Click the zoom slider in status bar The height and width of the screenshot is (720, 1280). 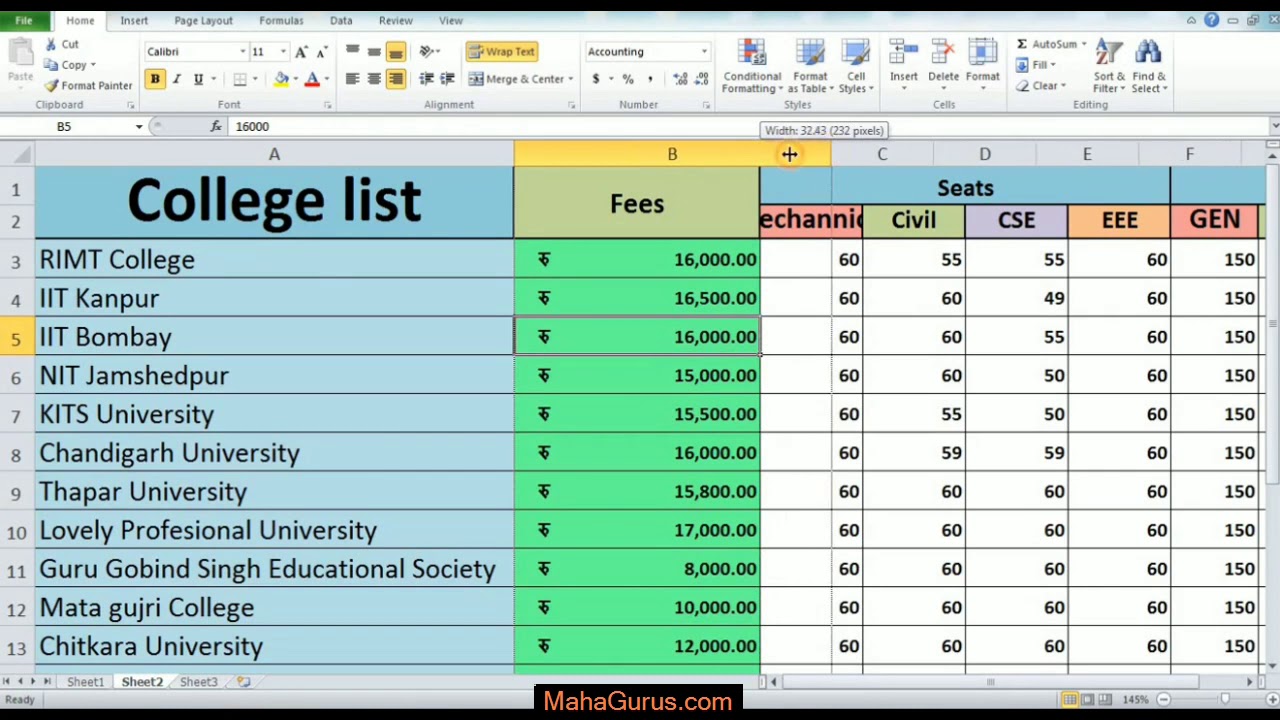click(x=1226, y=700)
